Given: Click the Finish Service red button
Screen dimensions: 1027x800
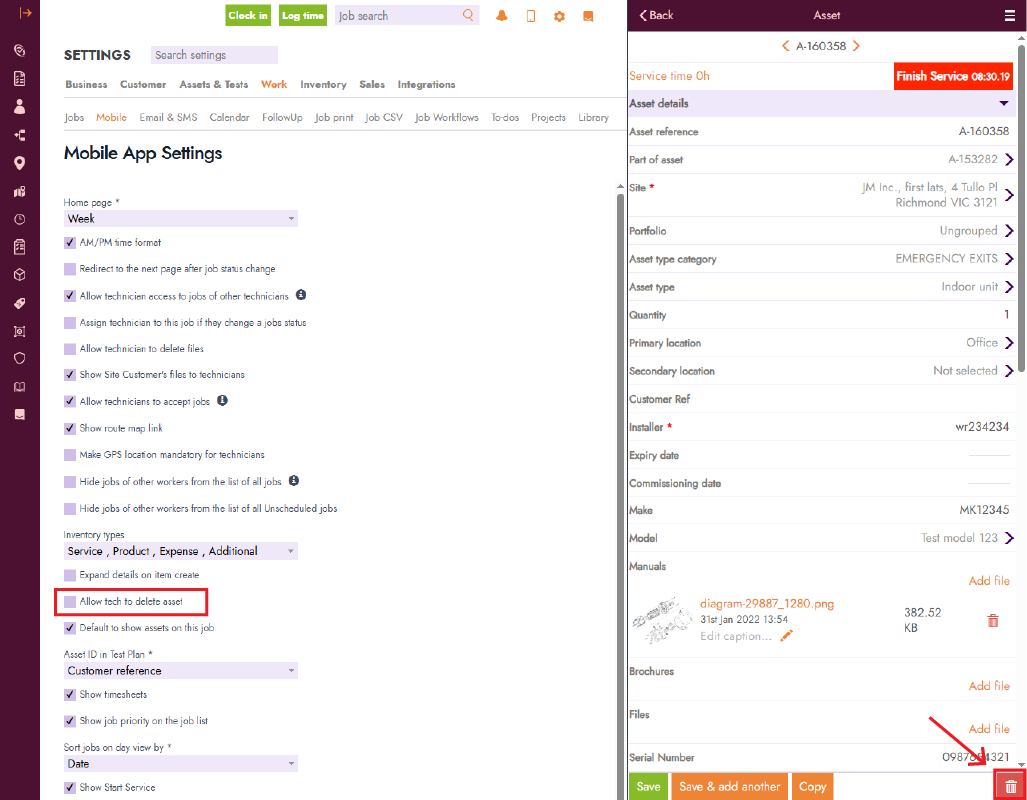Looking at the screenshot, I should click(953, 76).
